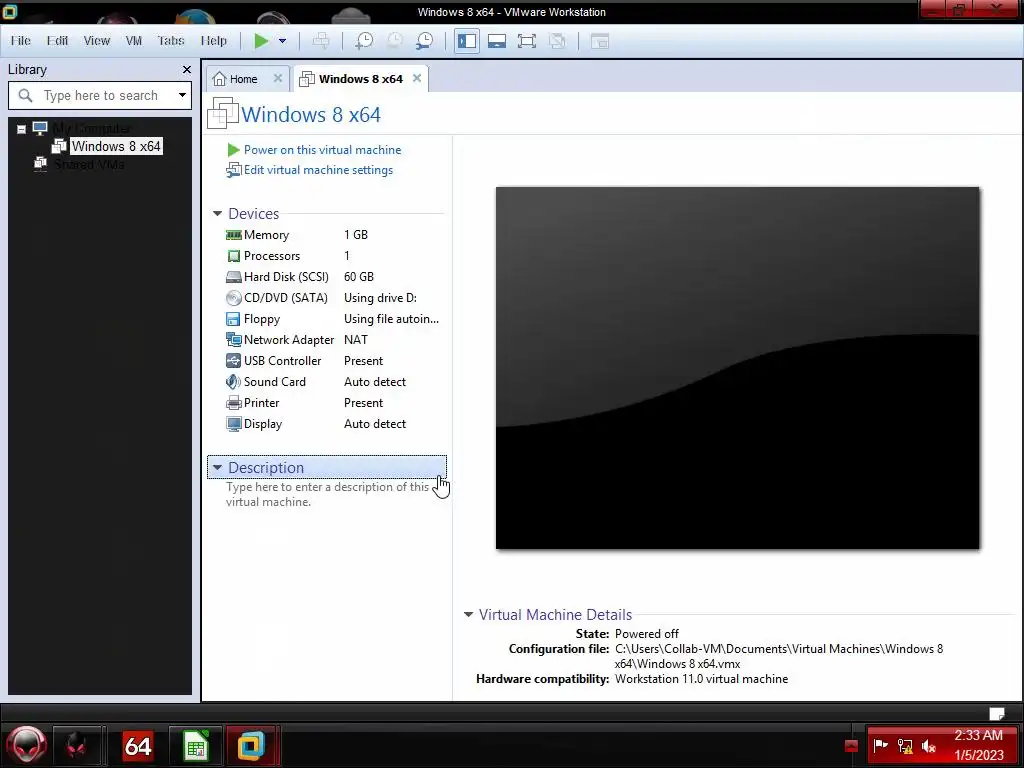Select Windows 8 x64 in Library tree
This screenshot has height=768, width=1024.
tap(116, 146)
